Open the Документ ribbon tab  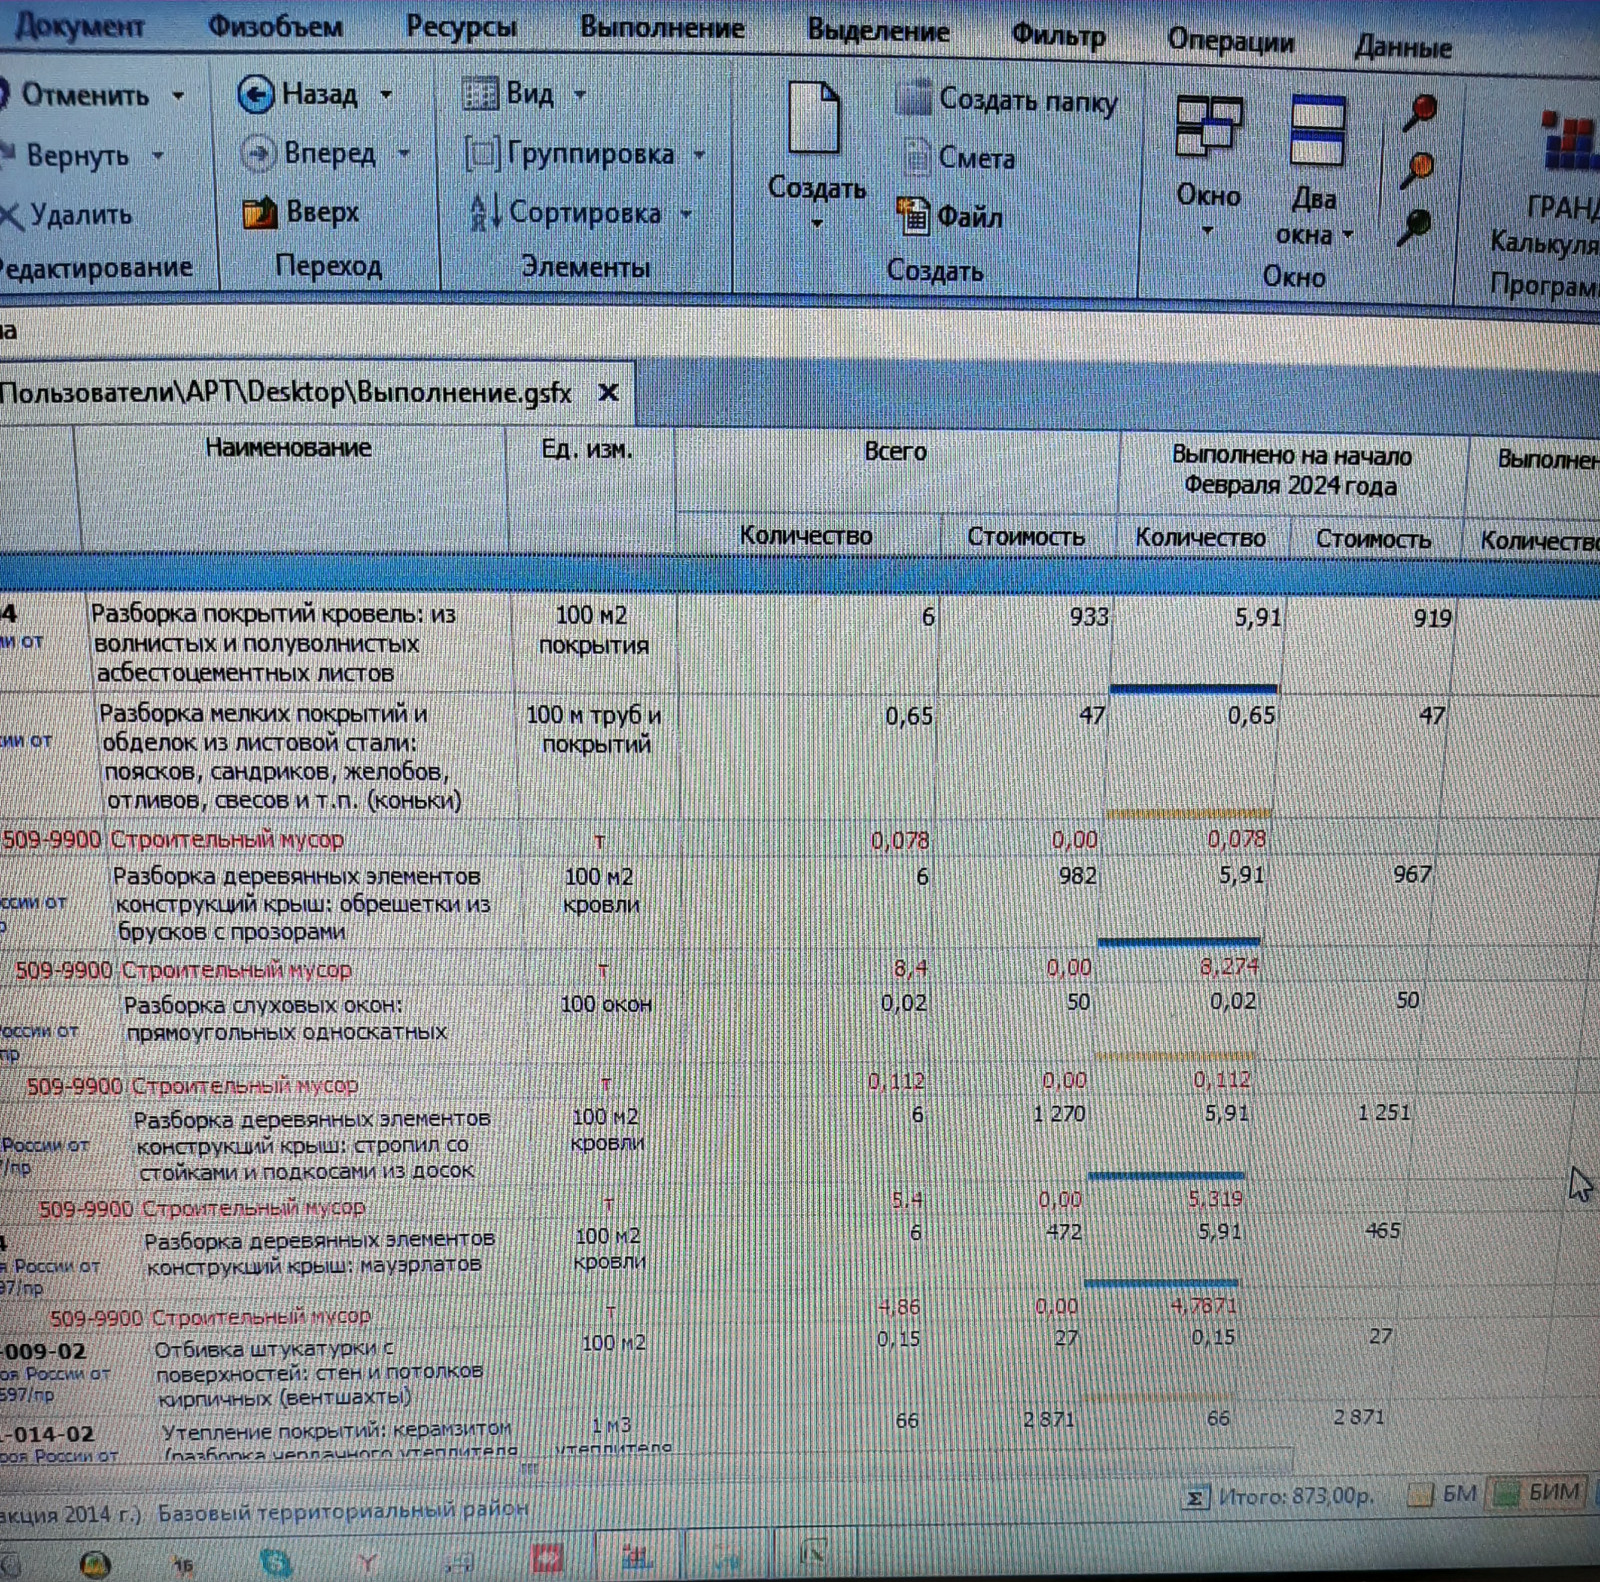click(78, 25)
